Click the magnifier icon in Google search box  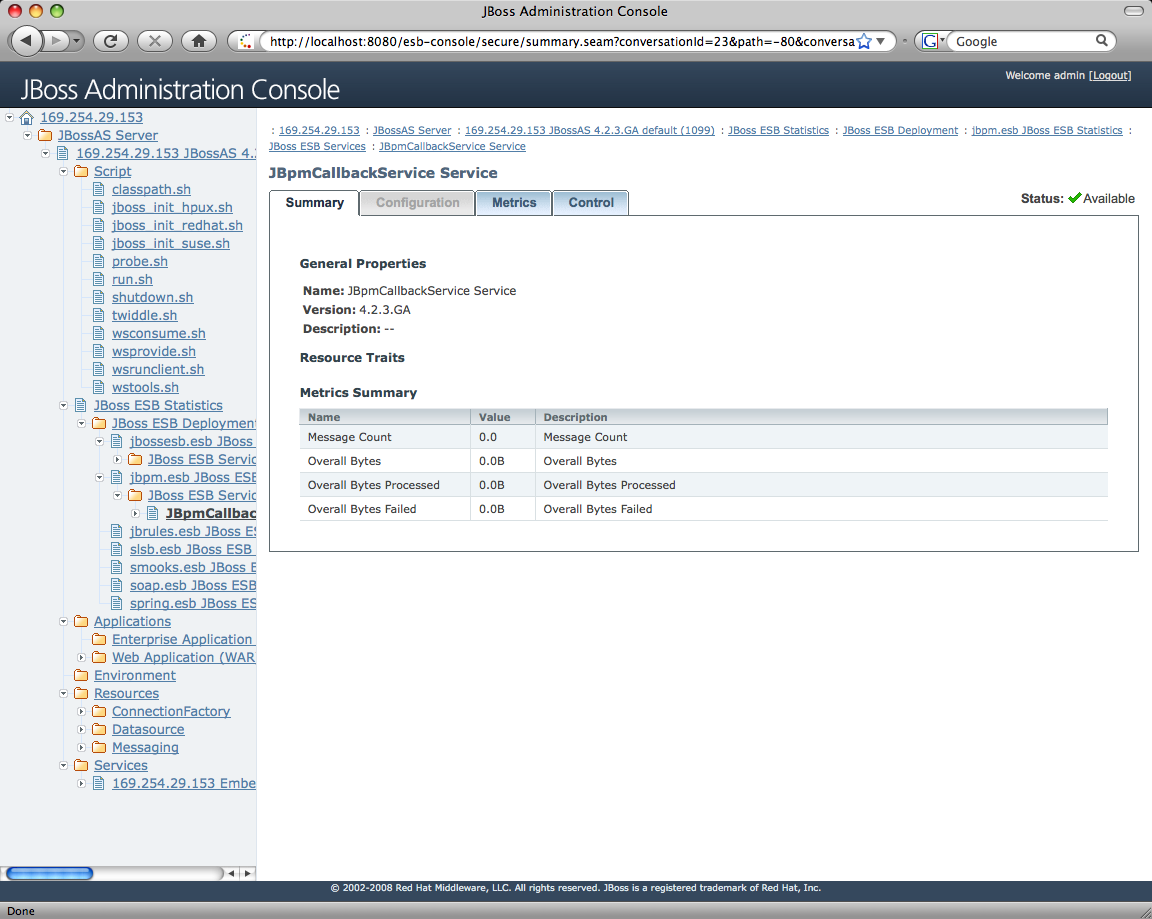point(1101,41)
